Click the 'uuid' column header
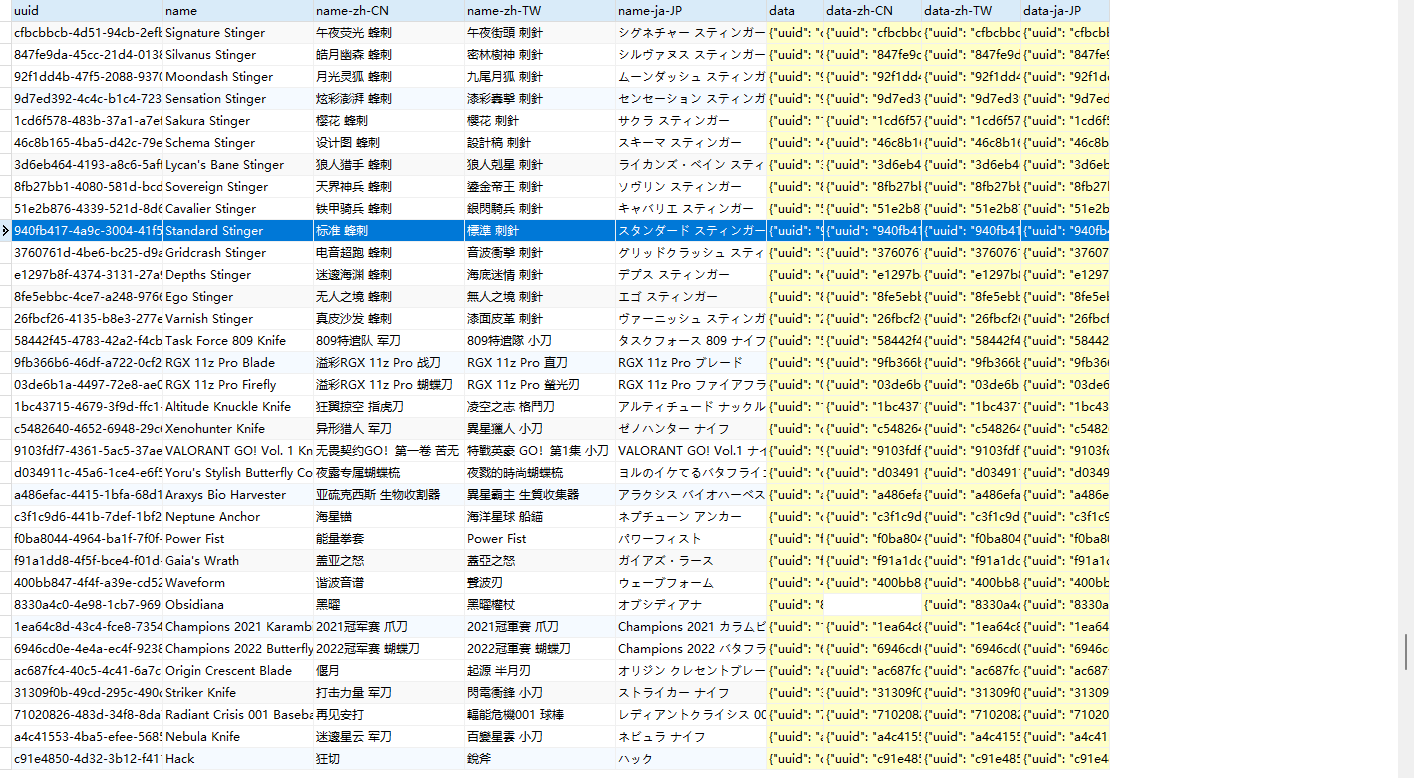The image size is (1414, 778). pyautogui.click(x=86, y=11)
